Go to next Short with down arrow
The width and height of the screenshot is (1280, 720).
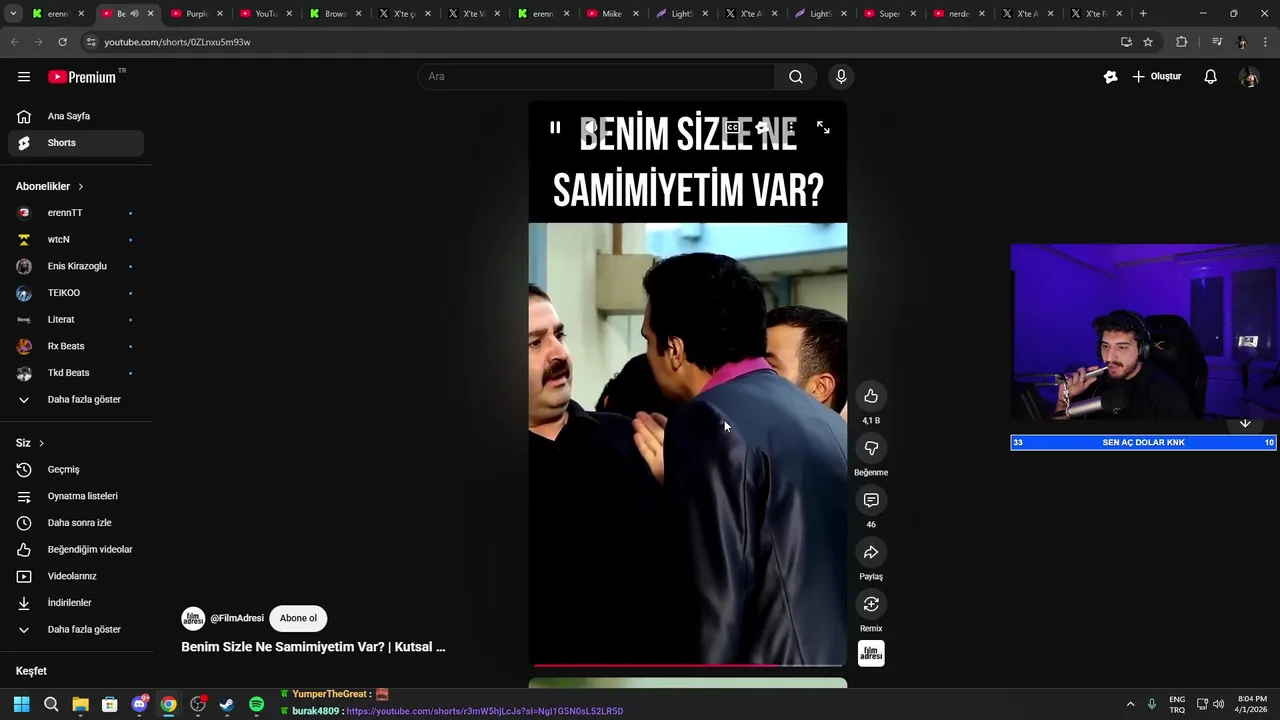1245,423
